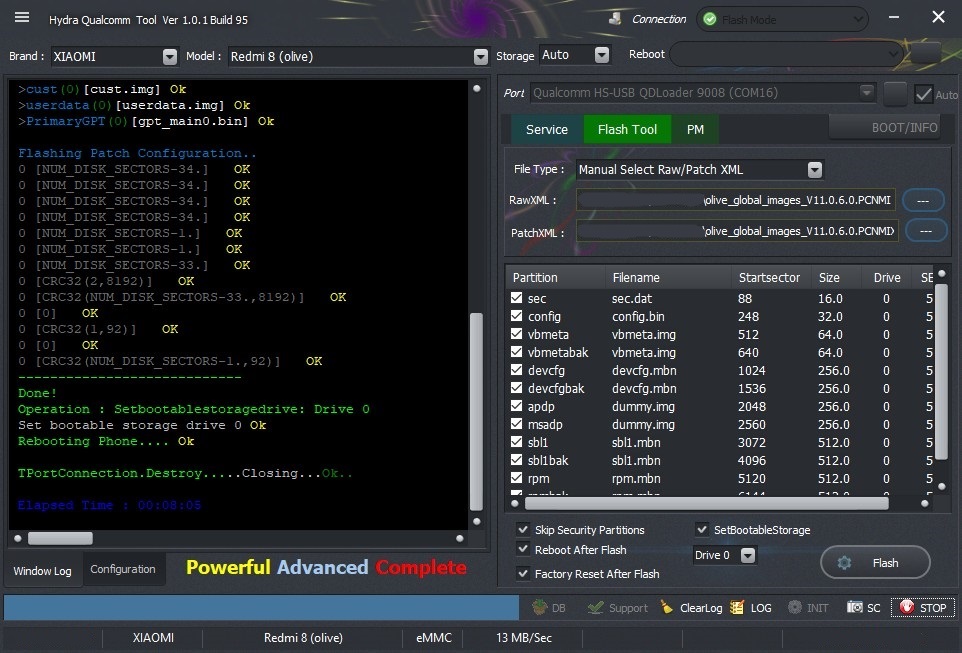This screenshot has height=653, width=962.
Task: Open the Window Log tab
Action: [x=42, y=570]
